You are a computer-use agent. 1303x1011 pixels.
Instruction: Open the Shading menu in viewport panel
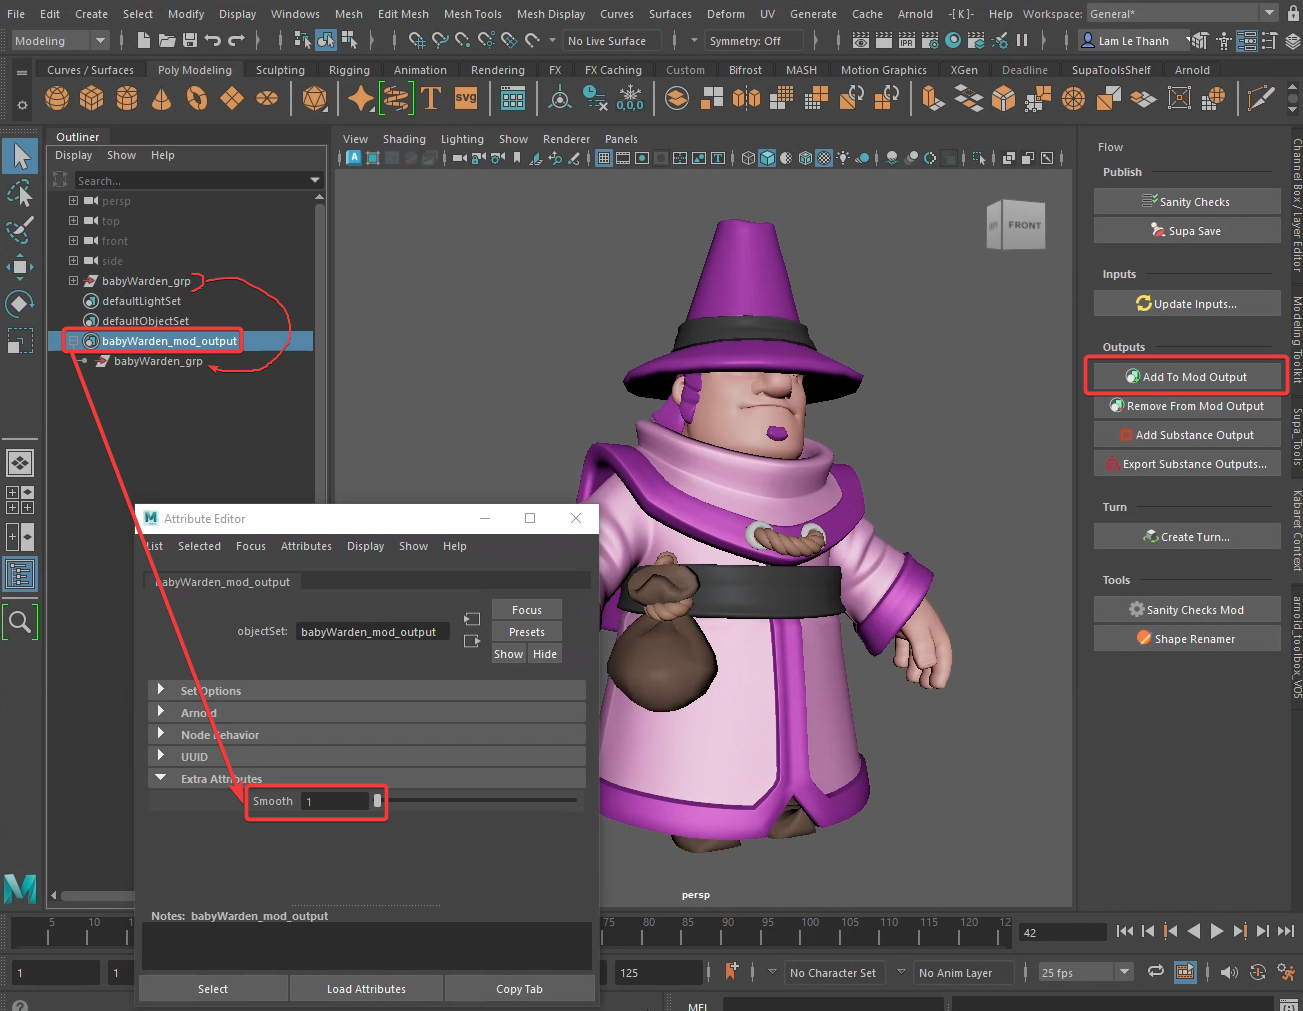(x=404, y=139)
